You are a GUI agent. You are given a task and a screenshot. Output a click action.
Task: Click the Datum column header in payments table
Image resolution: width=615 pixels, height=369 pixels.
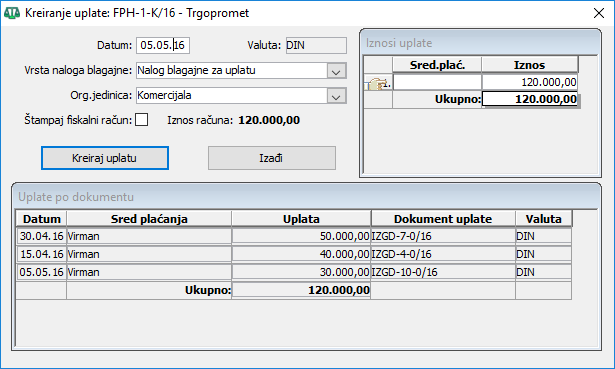coord(42,219)
